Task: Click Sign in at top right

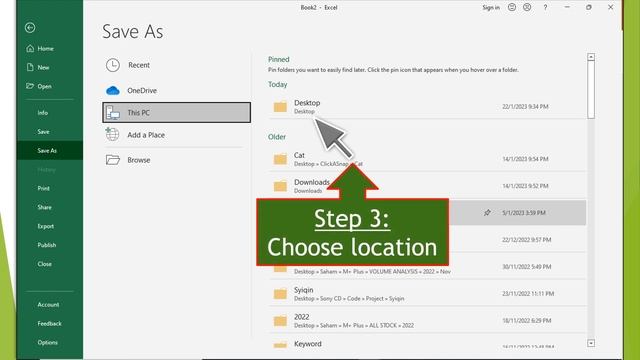Action: [491, 7]
